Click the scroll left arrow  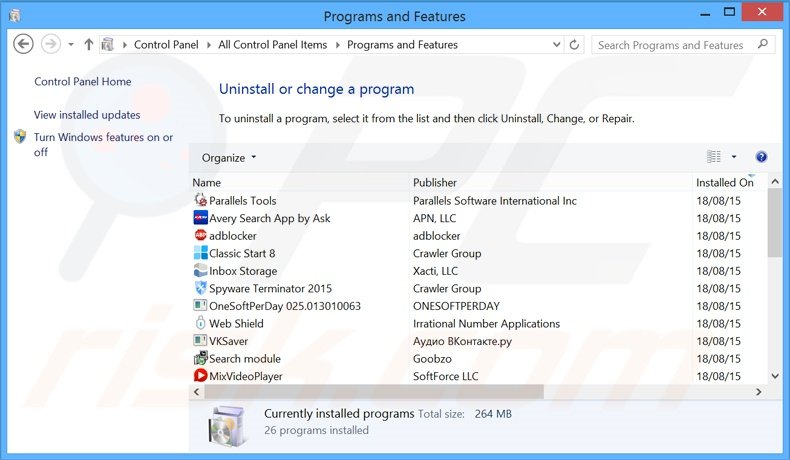[x=196, y=391]
